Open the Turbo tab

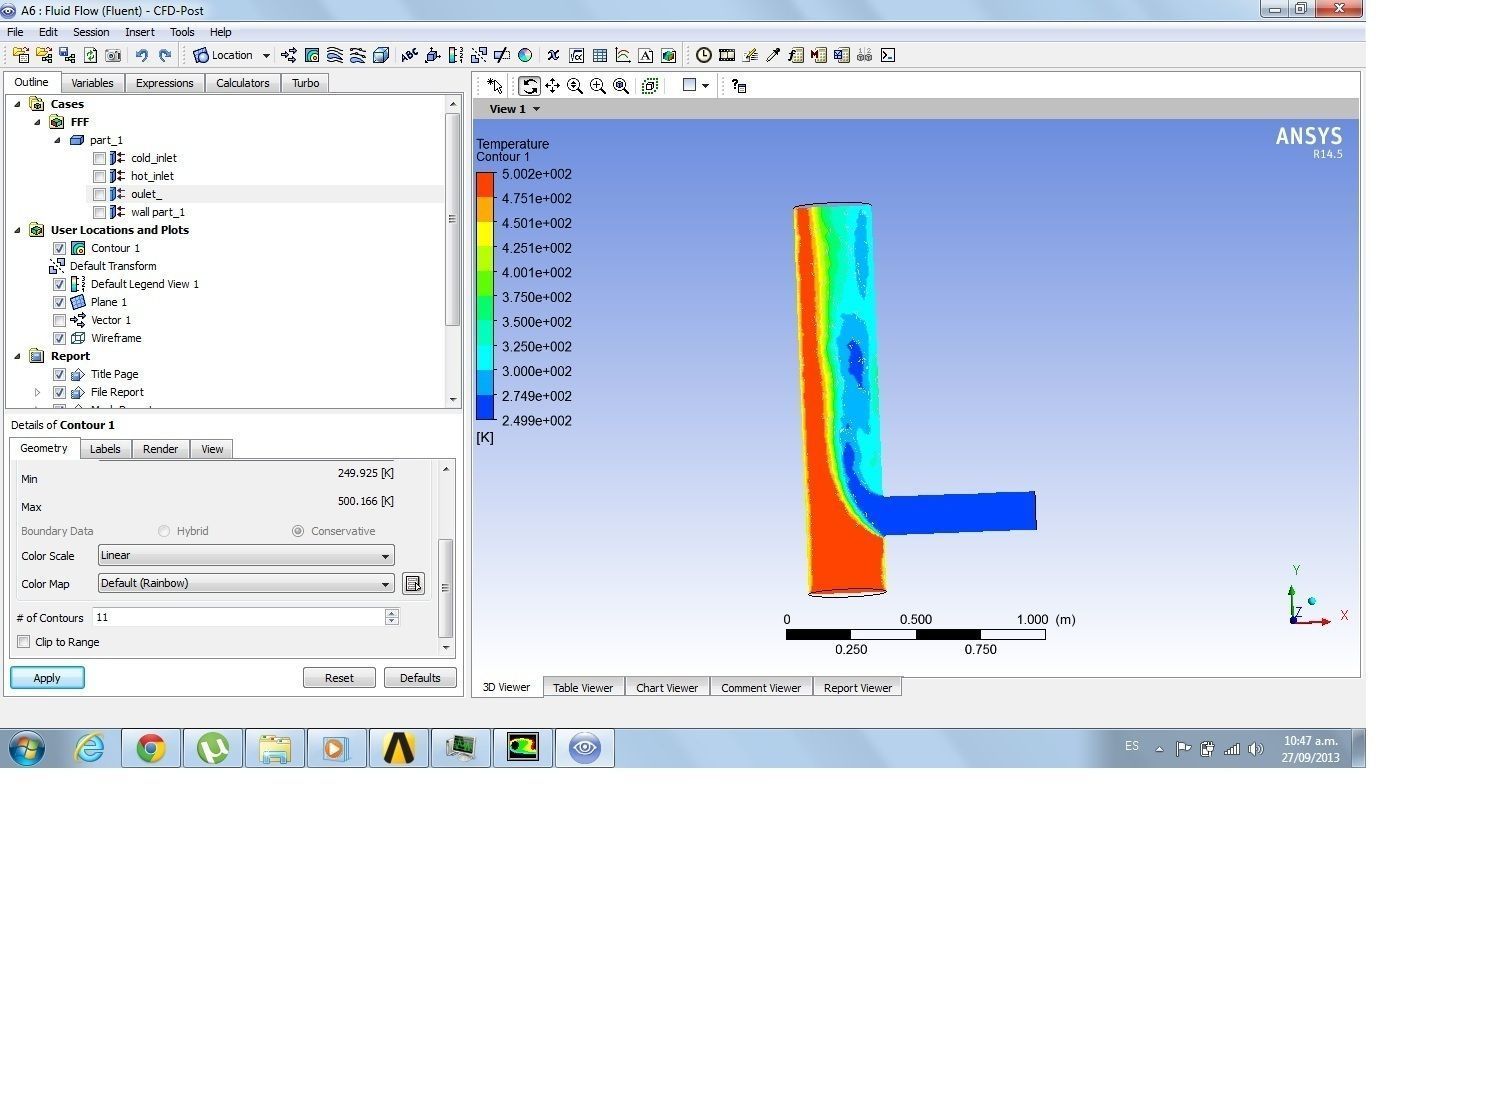[306, 83]
